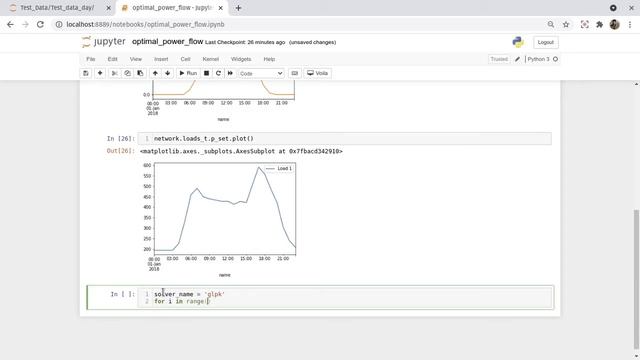
Task: Click the Last Checkpoint status text
Action: (245, 42)
